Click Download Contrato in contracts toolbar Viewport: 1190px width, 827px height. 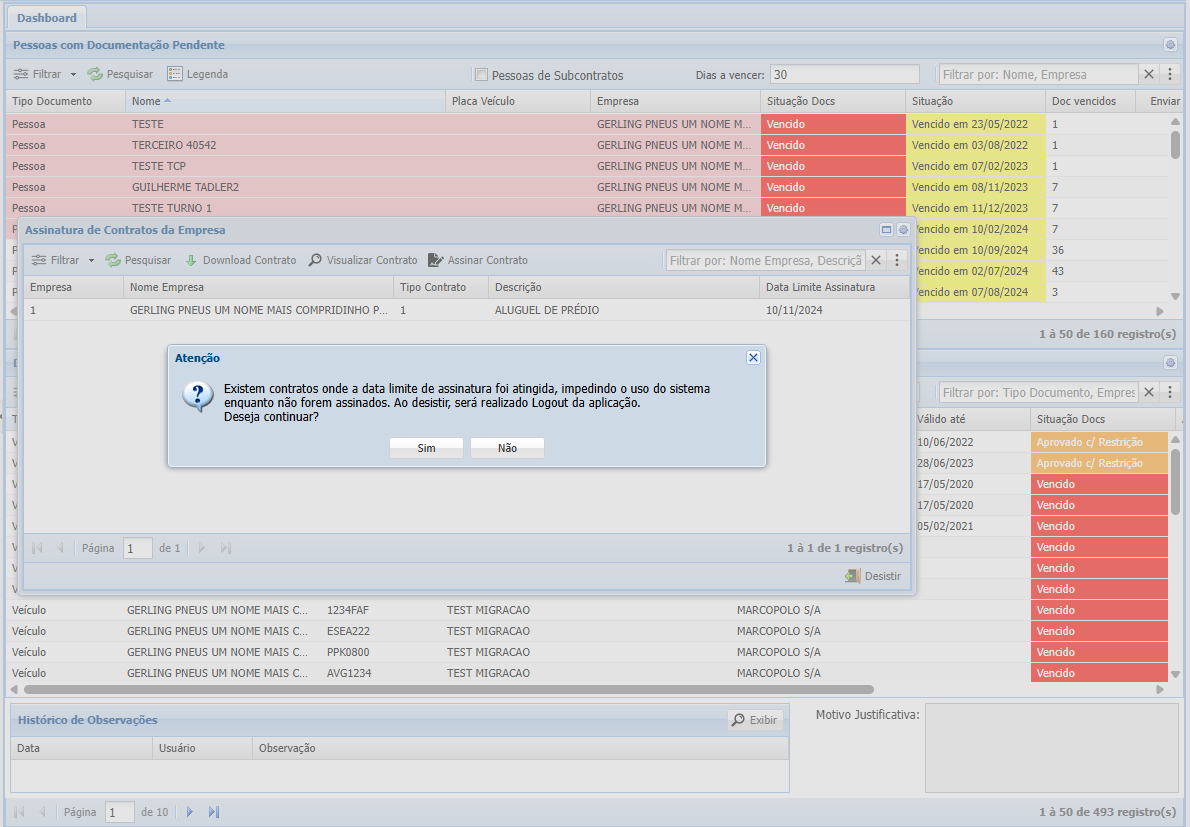click(x=241, y=260)
